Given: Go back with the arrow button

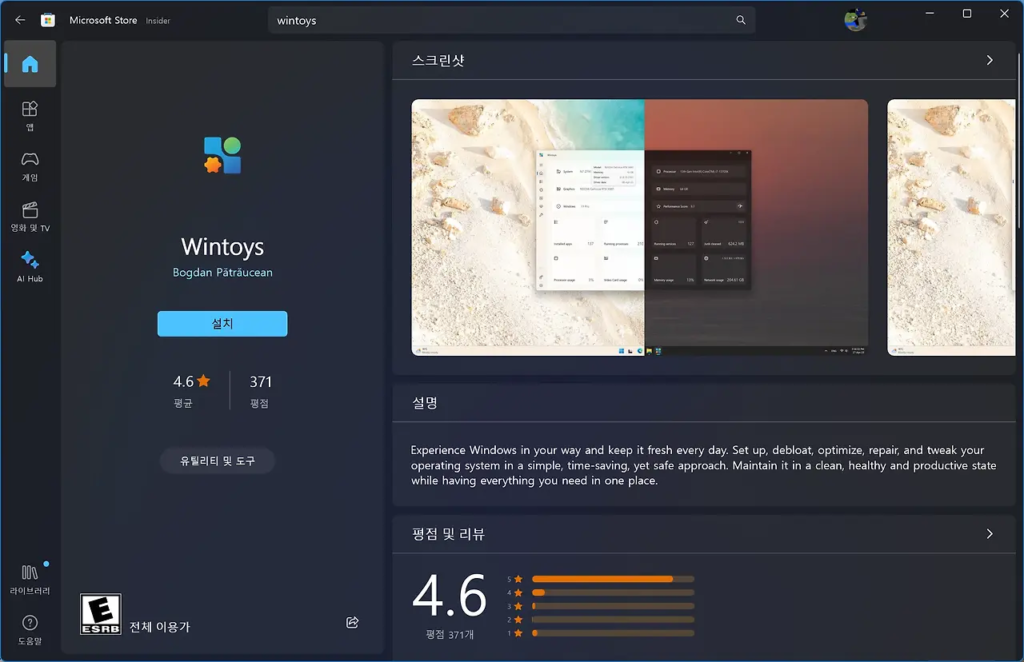Looking at the screenshot, I should coord(20,20).
